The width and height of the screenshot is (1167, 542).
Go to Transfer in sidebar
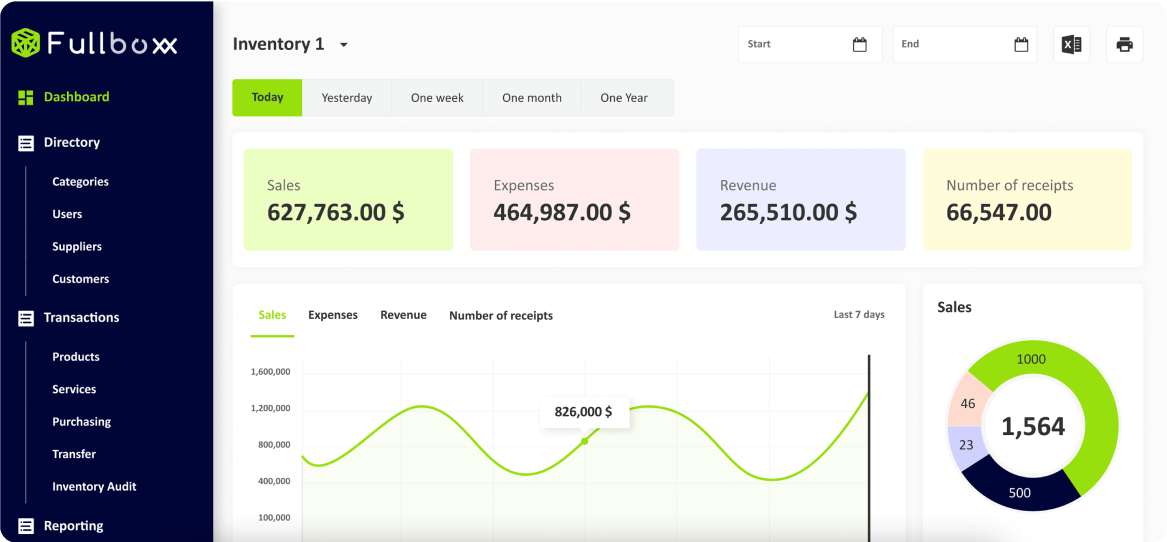point(74,454)
